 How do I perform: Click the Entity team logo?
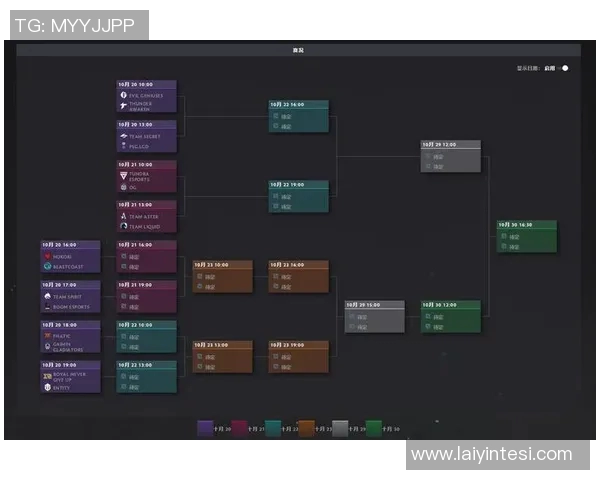tap(47, 387)
